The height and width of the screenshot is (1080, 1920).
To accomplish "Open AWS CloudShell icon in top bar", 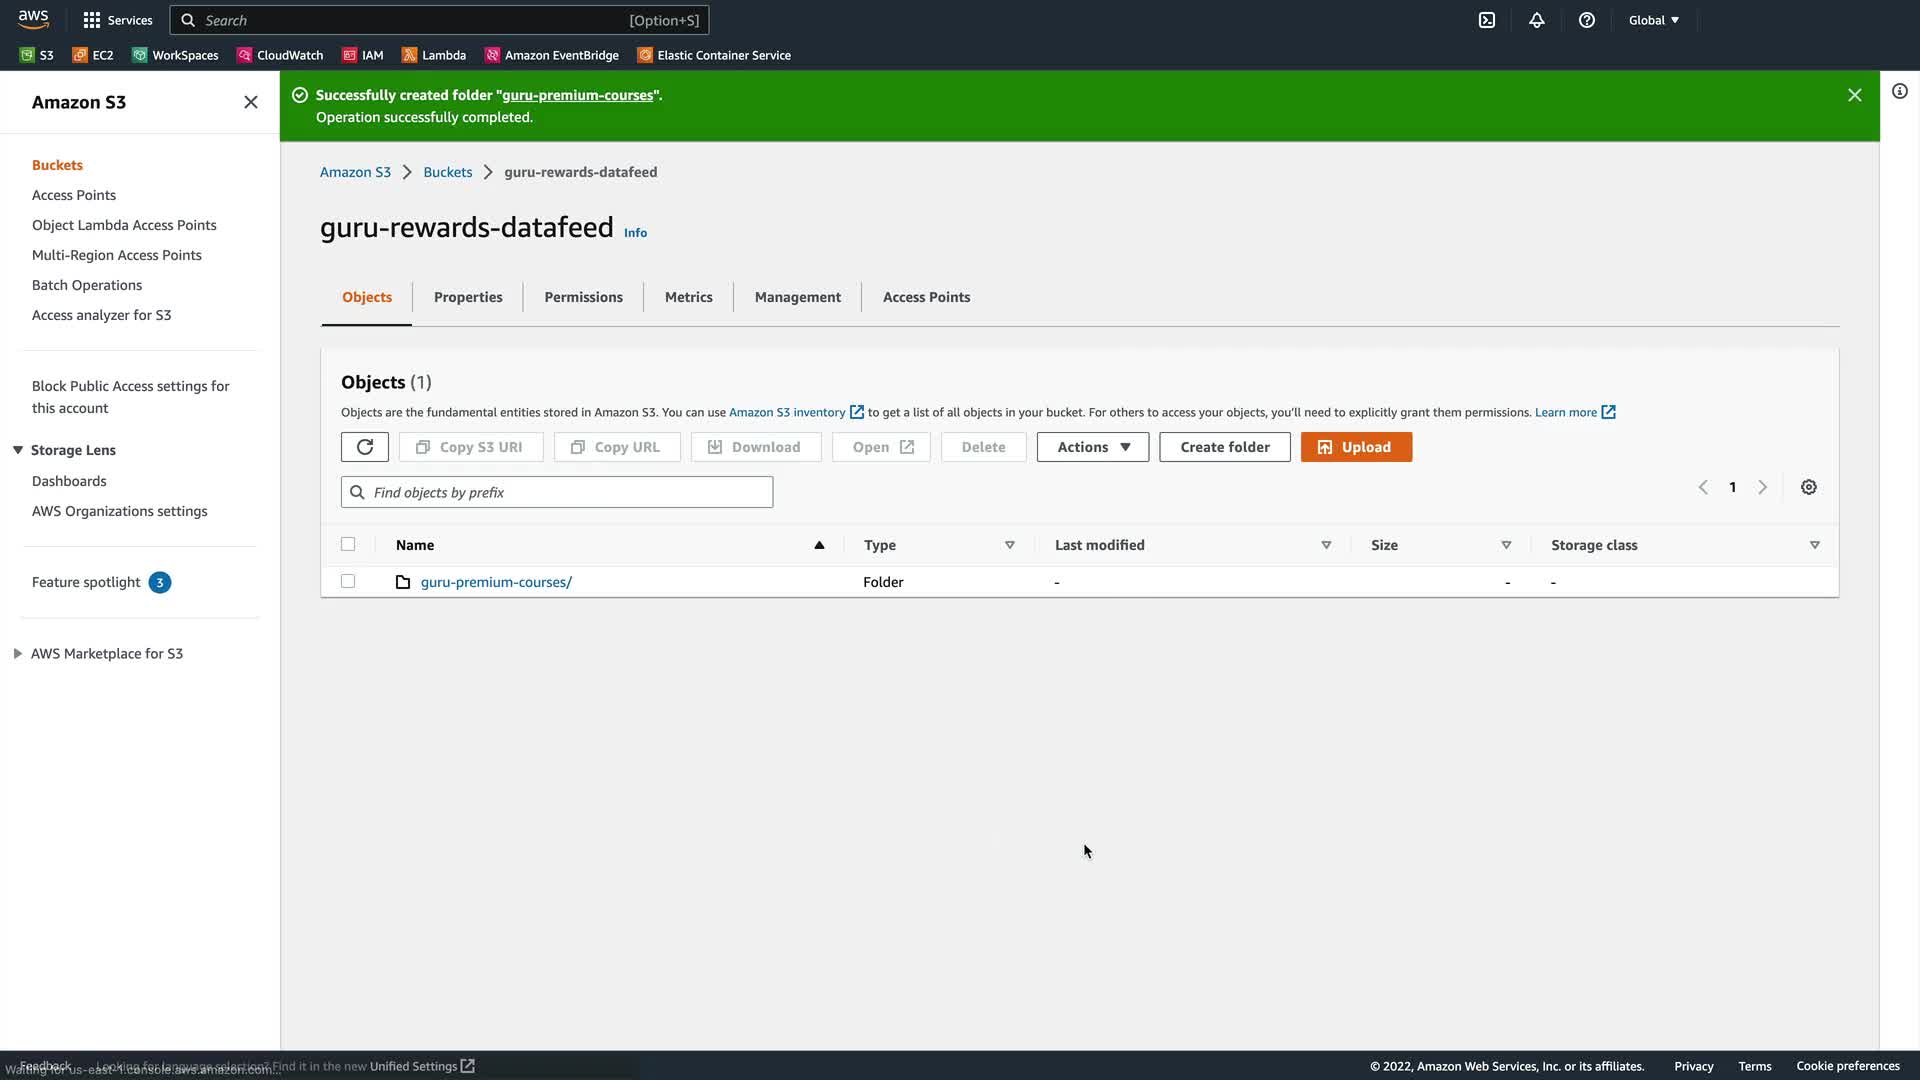I will (1487, 20).
